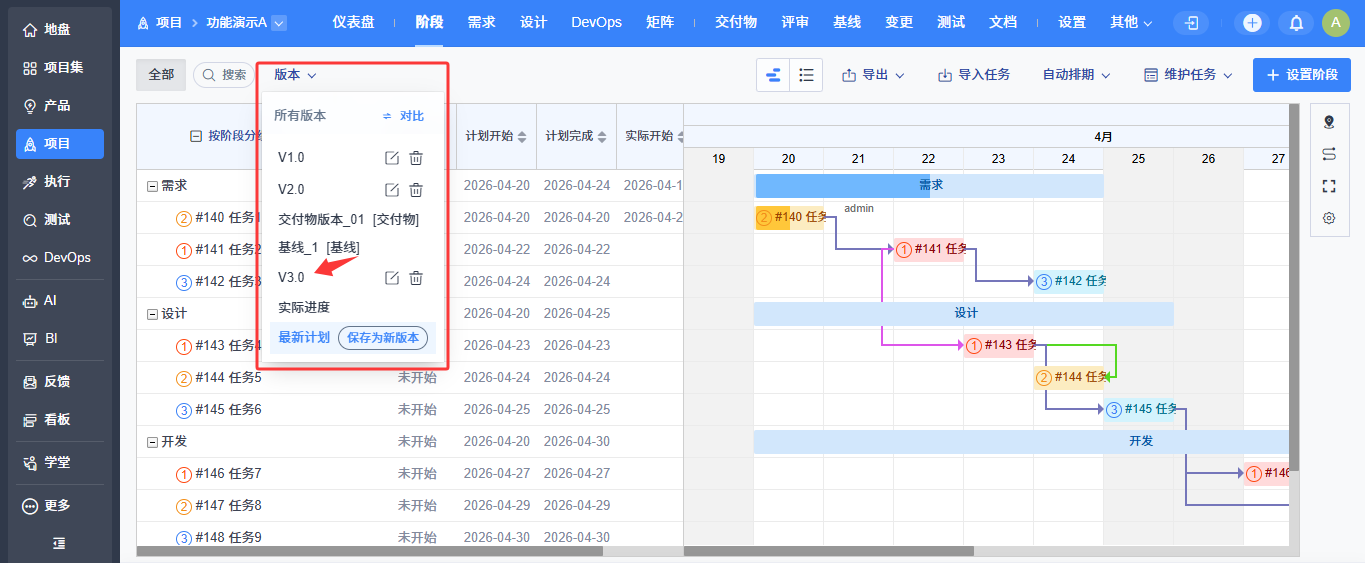The width and height of the screenshot is (1365, 563).
Task: Click the round plus quick-create icon
Action: point(1252,23)
